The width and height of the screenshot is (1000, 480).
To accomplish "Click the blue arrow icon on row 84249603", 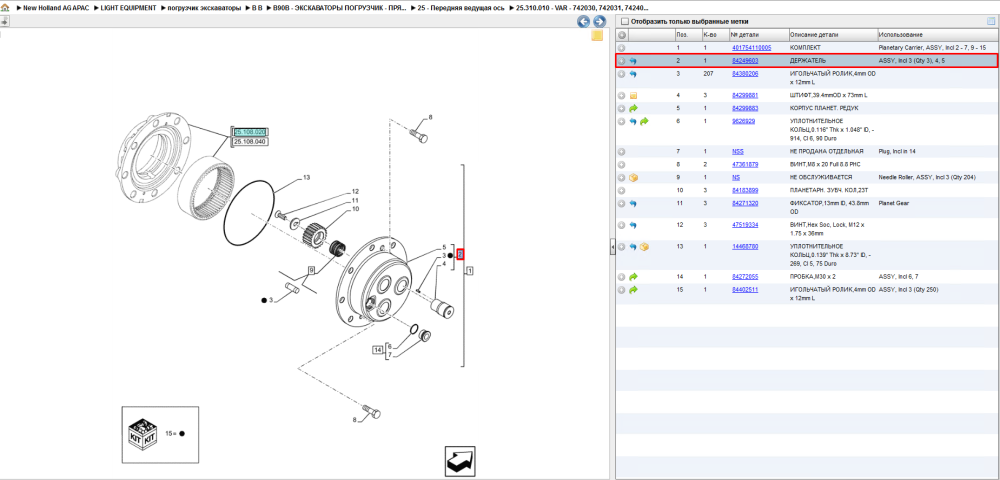I will (x=633, y=61).
